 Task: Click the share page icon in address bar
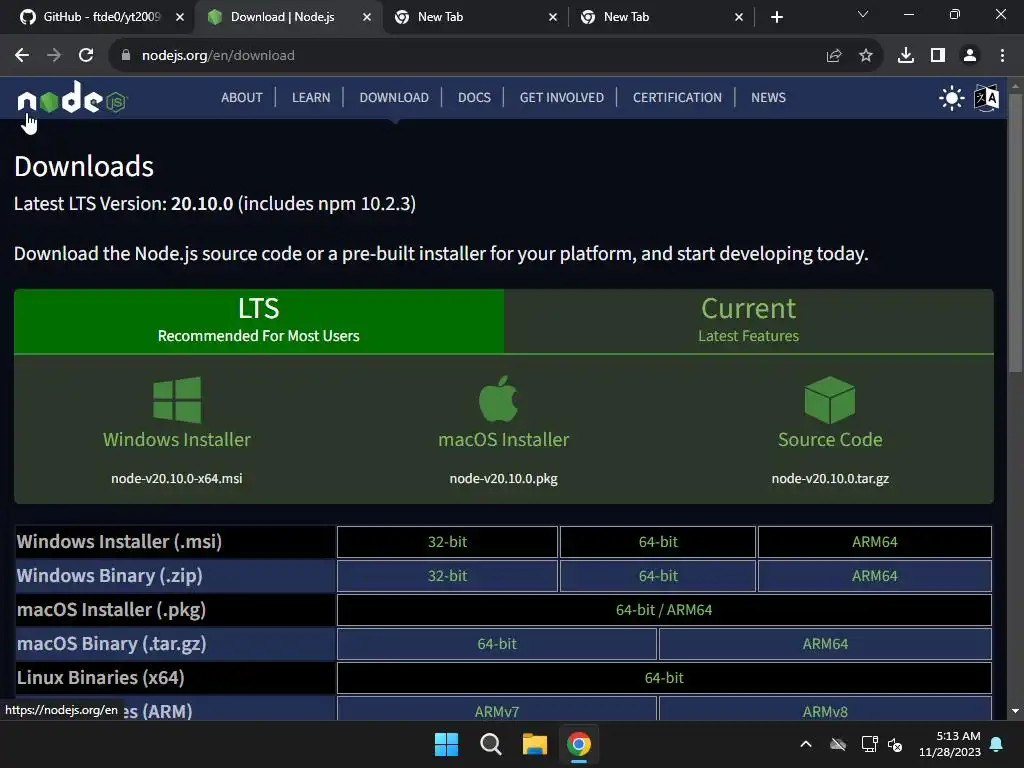pos(834,56)
